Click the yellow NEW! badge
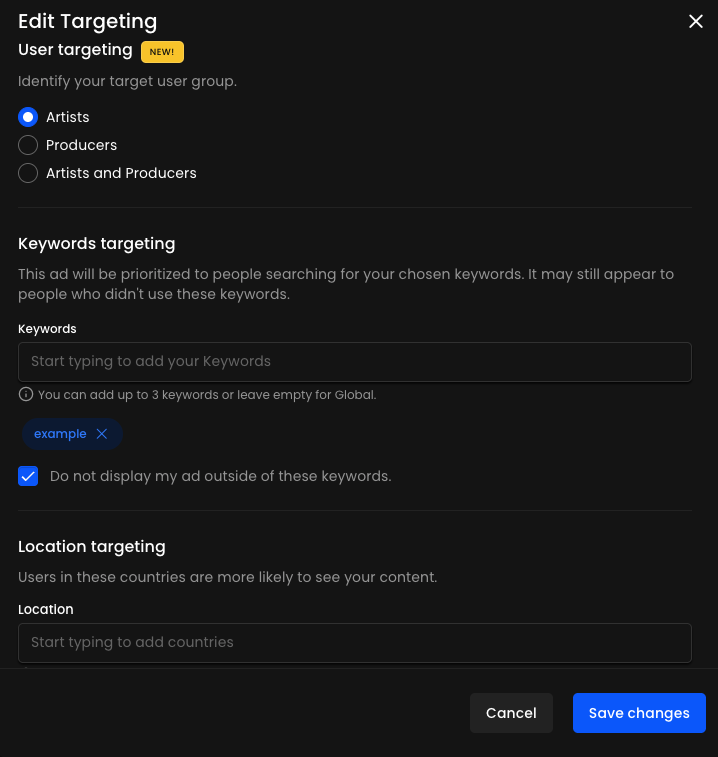The height and width of the screenshot is (757, 718). [x=162, y=51]
